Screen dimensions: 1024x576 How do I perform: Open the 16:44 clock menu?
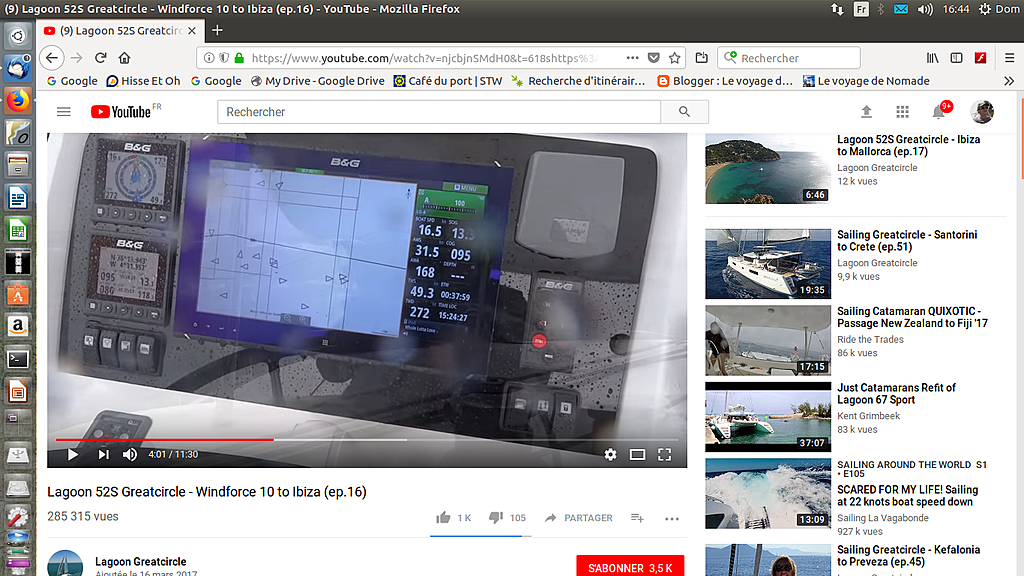coord(956,9)
